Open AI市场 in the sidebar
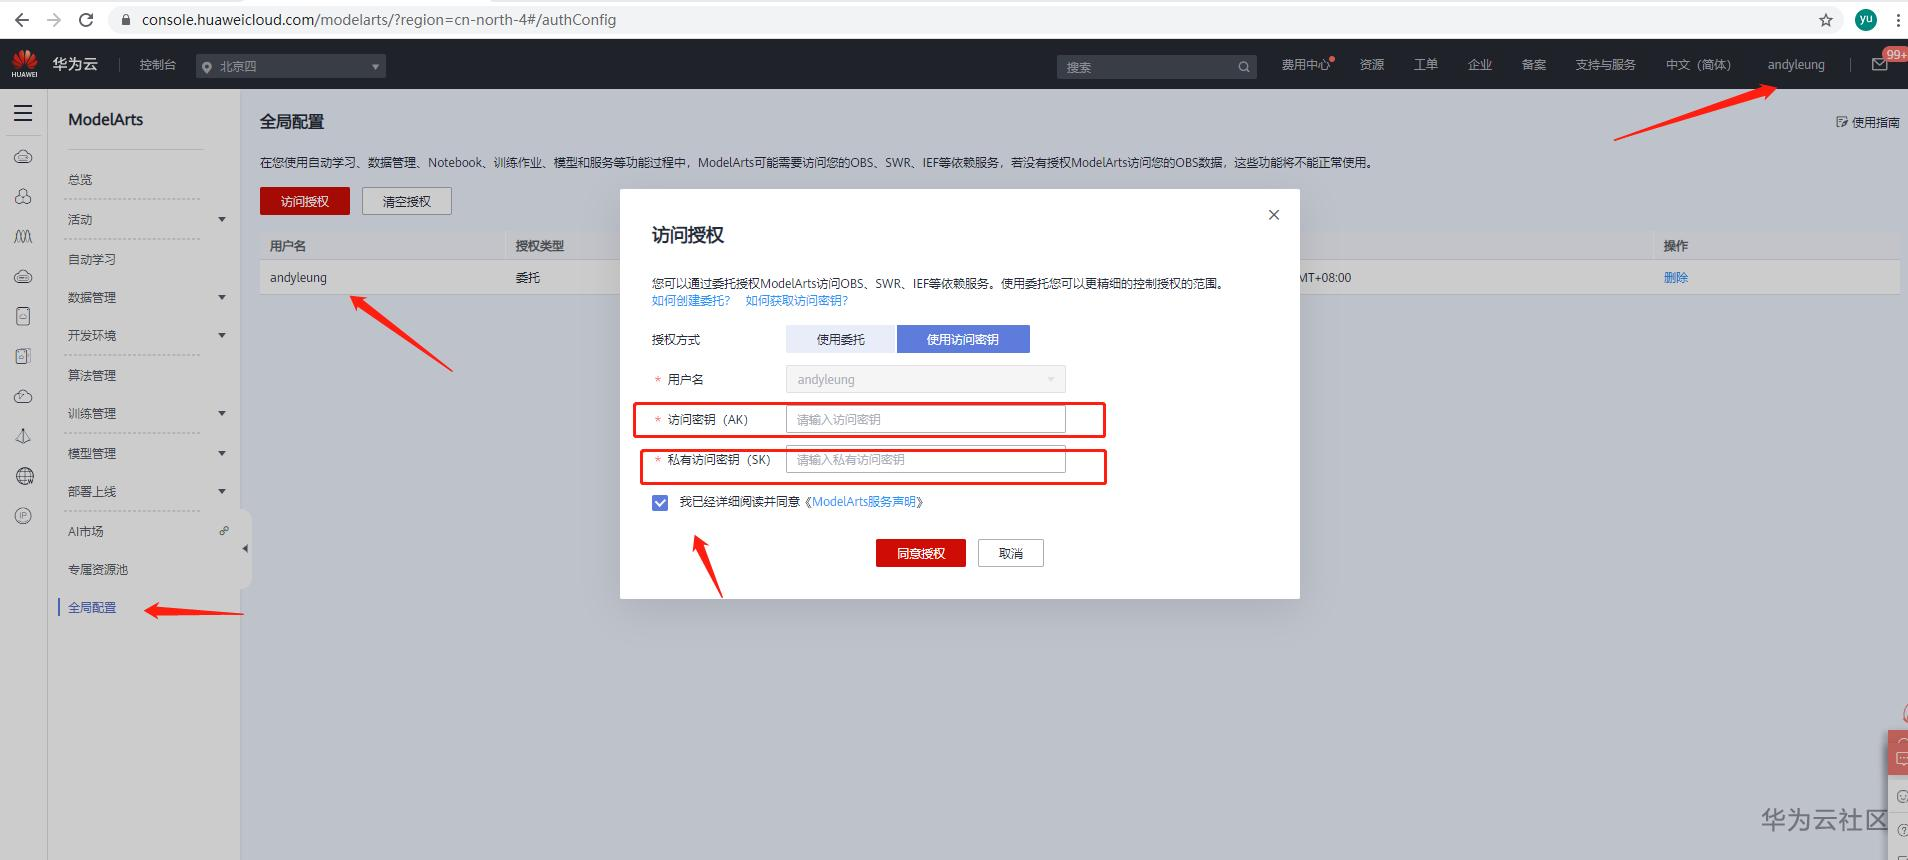The width and height of the screenshot is (1908, 860). (85, 532)
